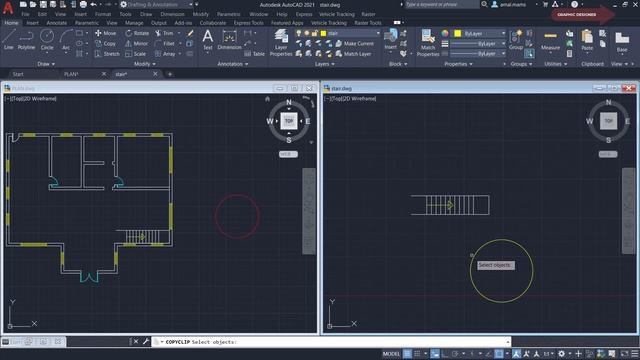
Task: Switch to the PLAN drawing tab
Action: click(x=71, y=74)
